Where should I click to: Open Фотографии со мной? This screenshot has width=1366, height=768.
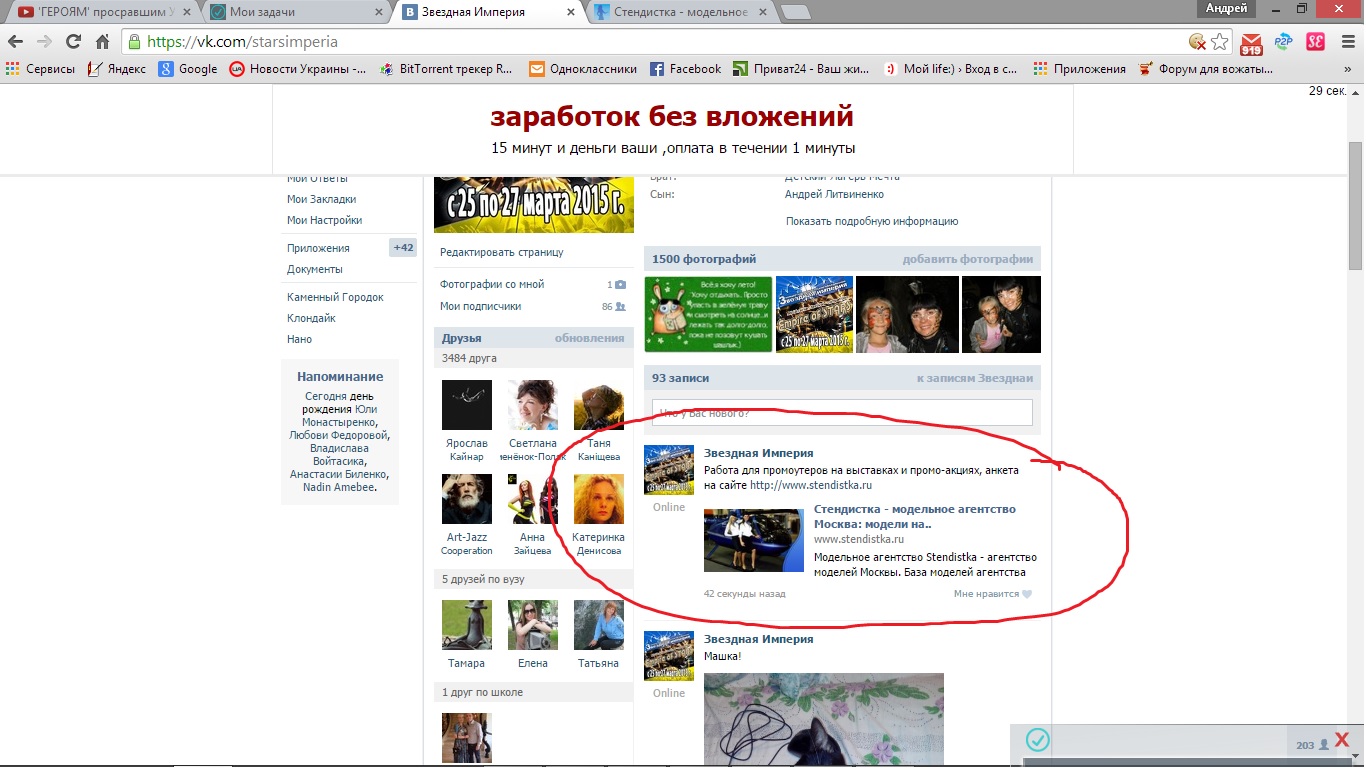492,284
